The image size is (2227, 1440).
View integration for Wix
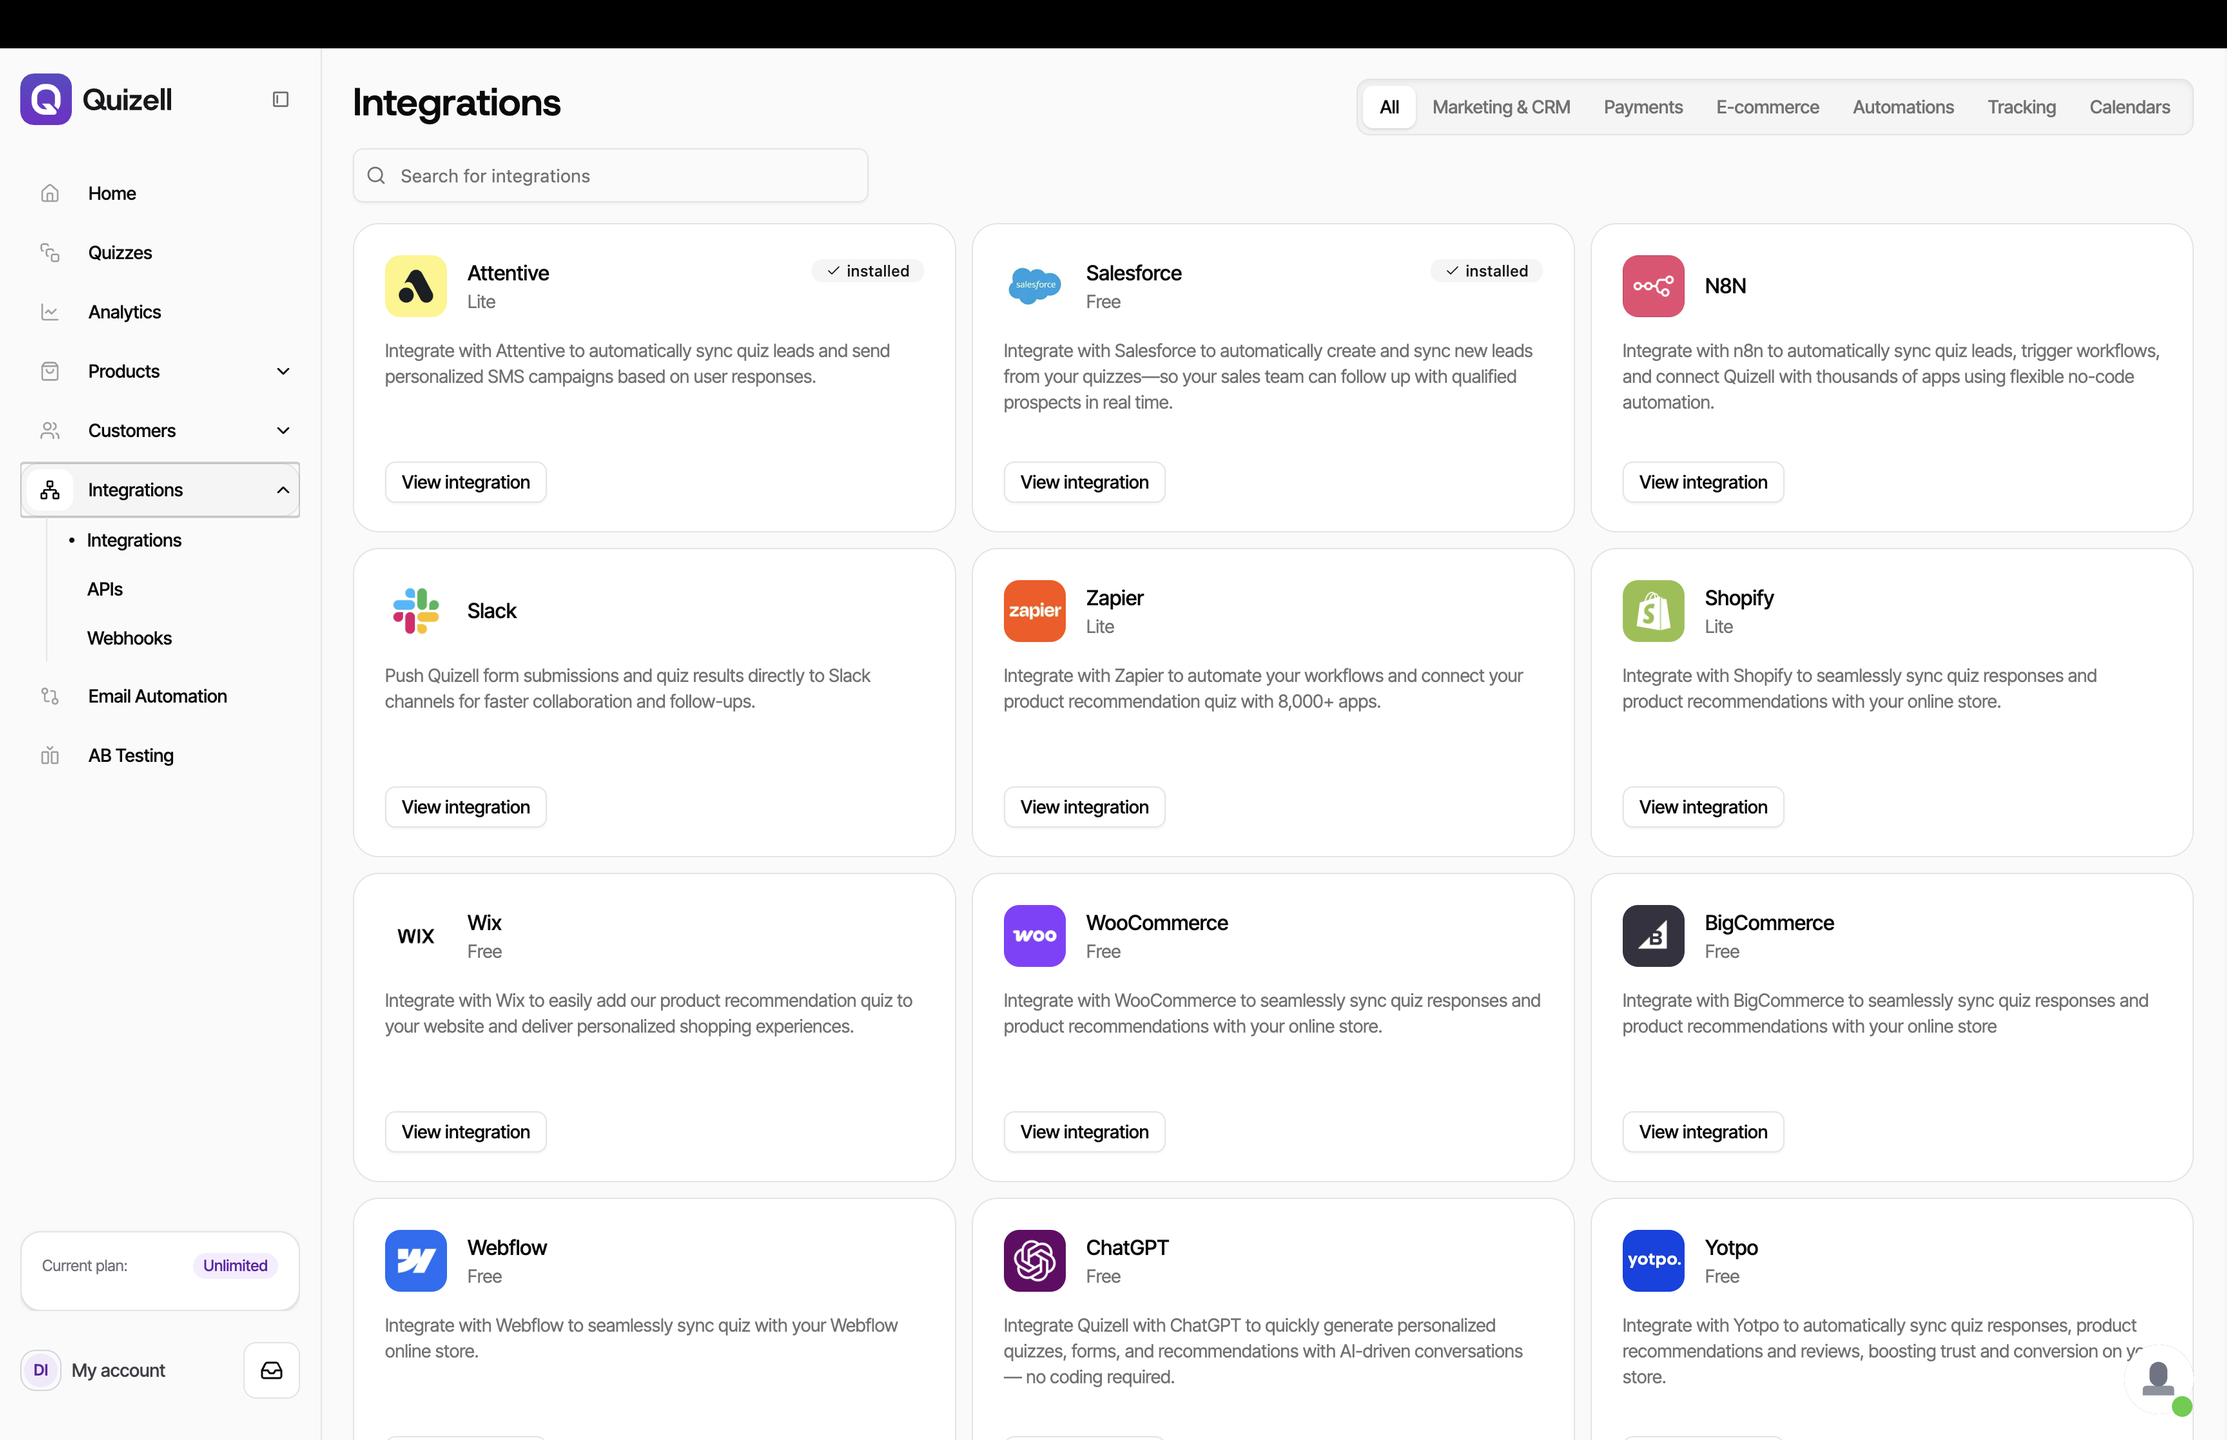point(466,1132)
